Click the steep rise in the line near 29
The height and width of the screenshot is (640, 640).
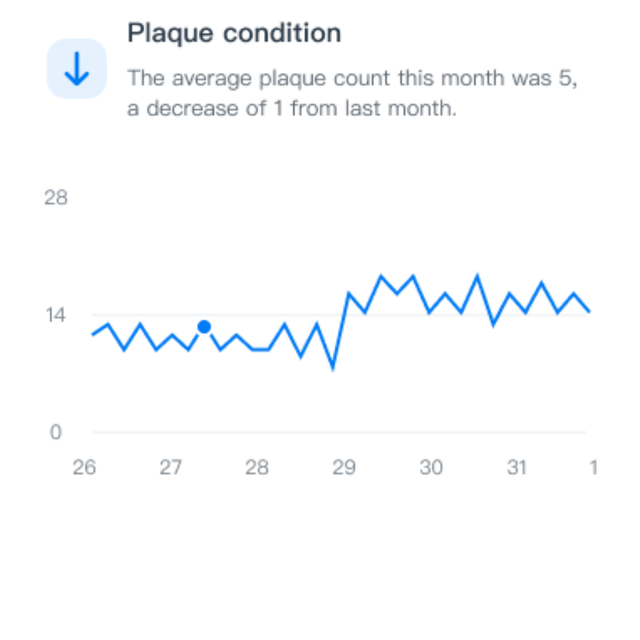tap(341, 330)
